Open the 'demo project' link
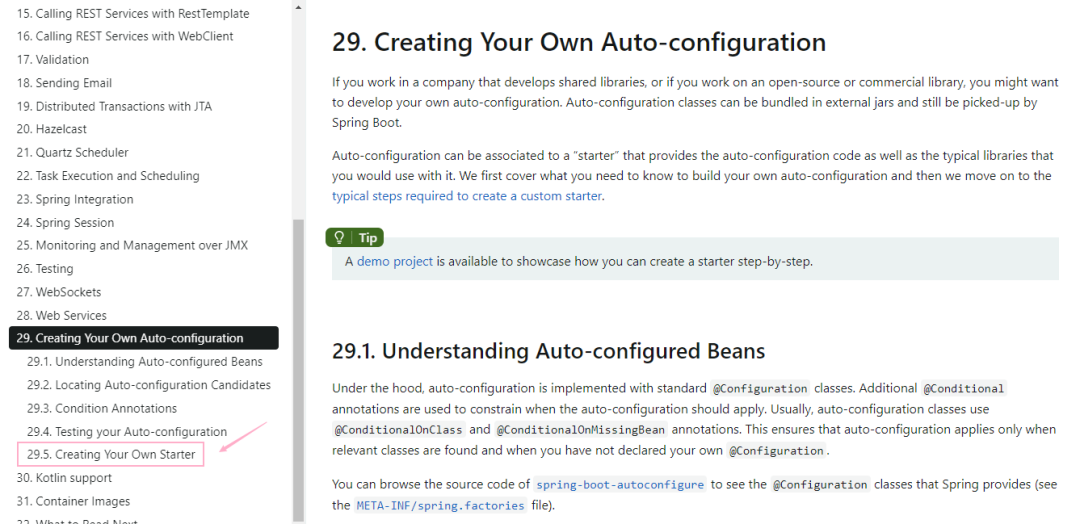Viewport: 1080px width, 524px height. coord(395,262)
